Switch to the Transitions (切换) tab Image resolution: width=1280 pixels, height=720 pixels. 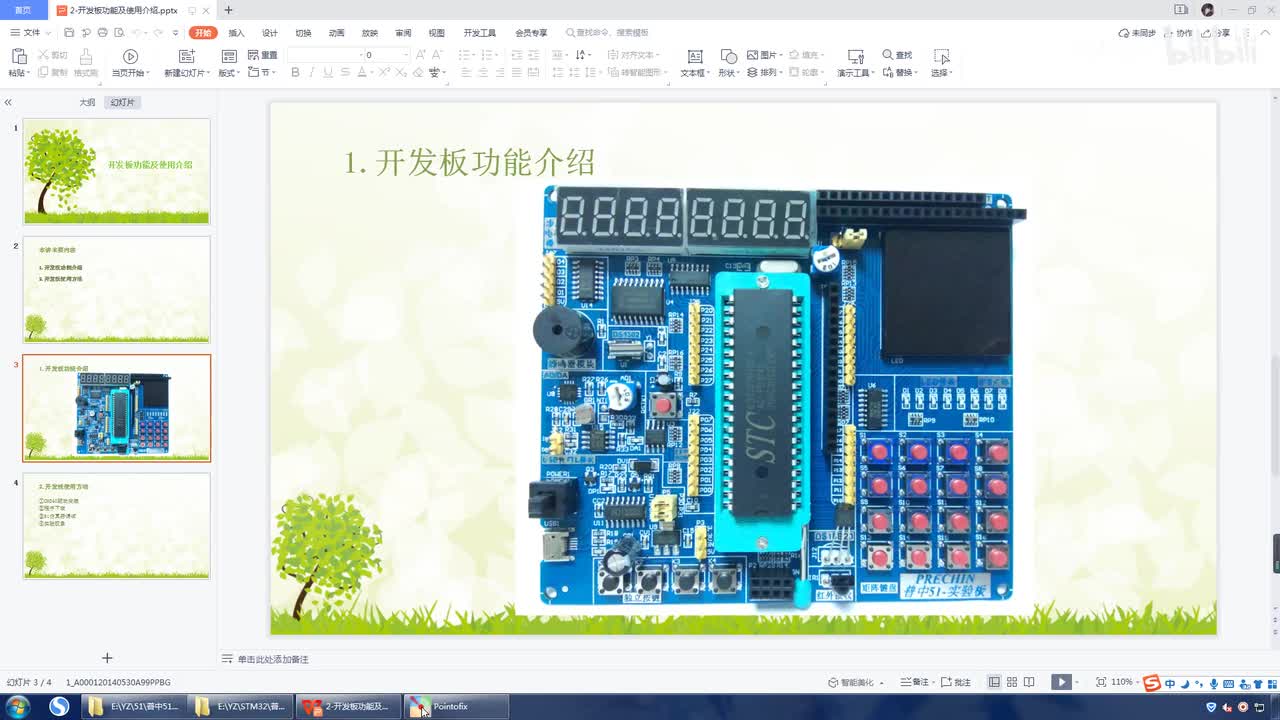303,33
